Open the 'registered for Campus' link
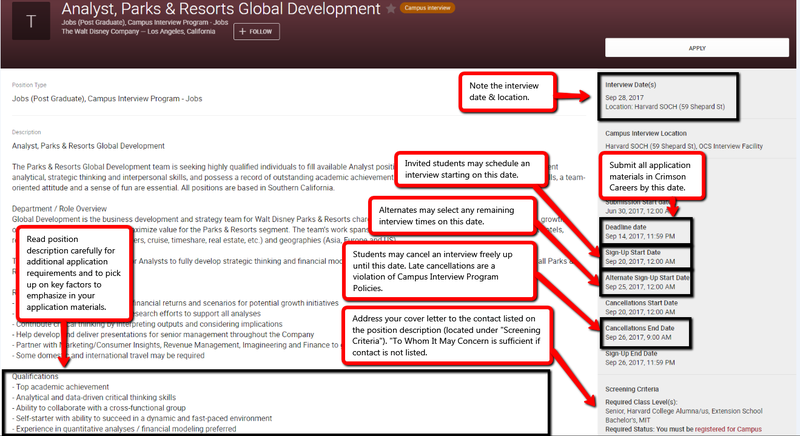The image size is (800, 436). [x=728, y=429]
